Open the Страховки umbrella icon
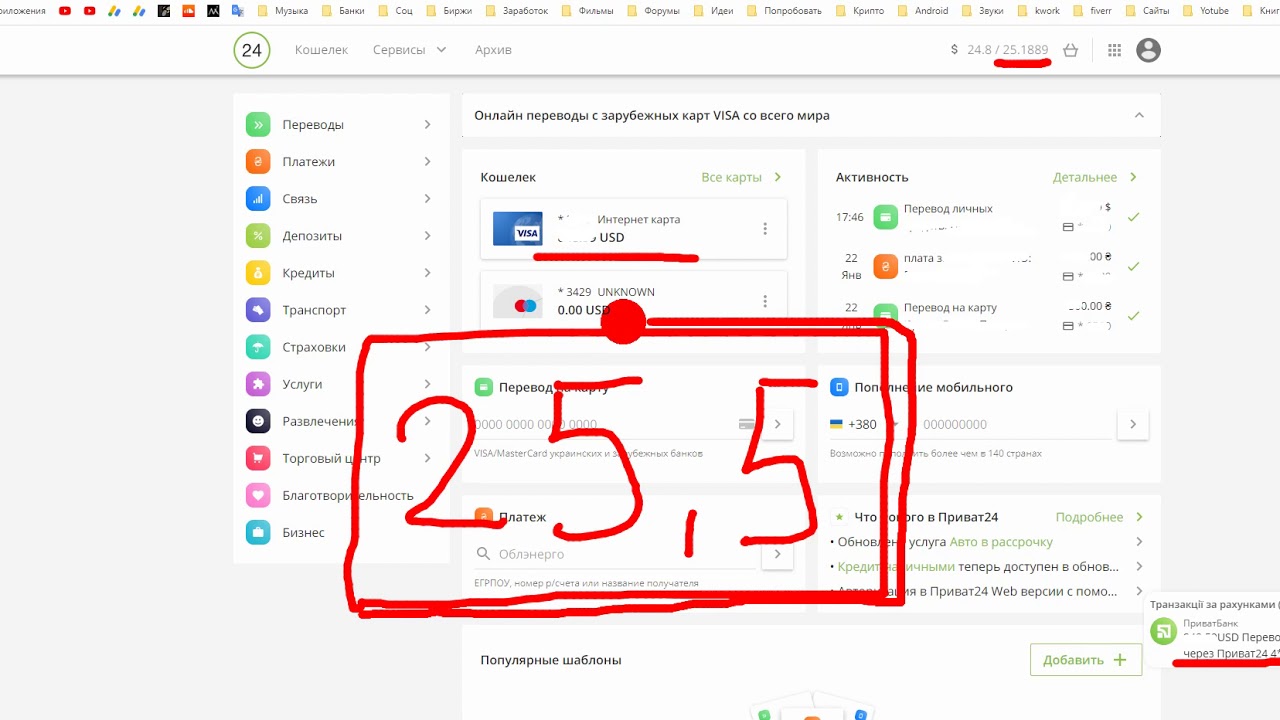 click(258, 347)
